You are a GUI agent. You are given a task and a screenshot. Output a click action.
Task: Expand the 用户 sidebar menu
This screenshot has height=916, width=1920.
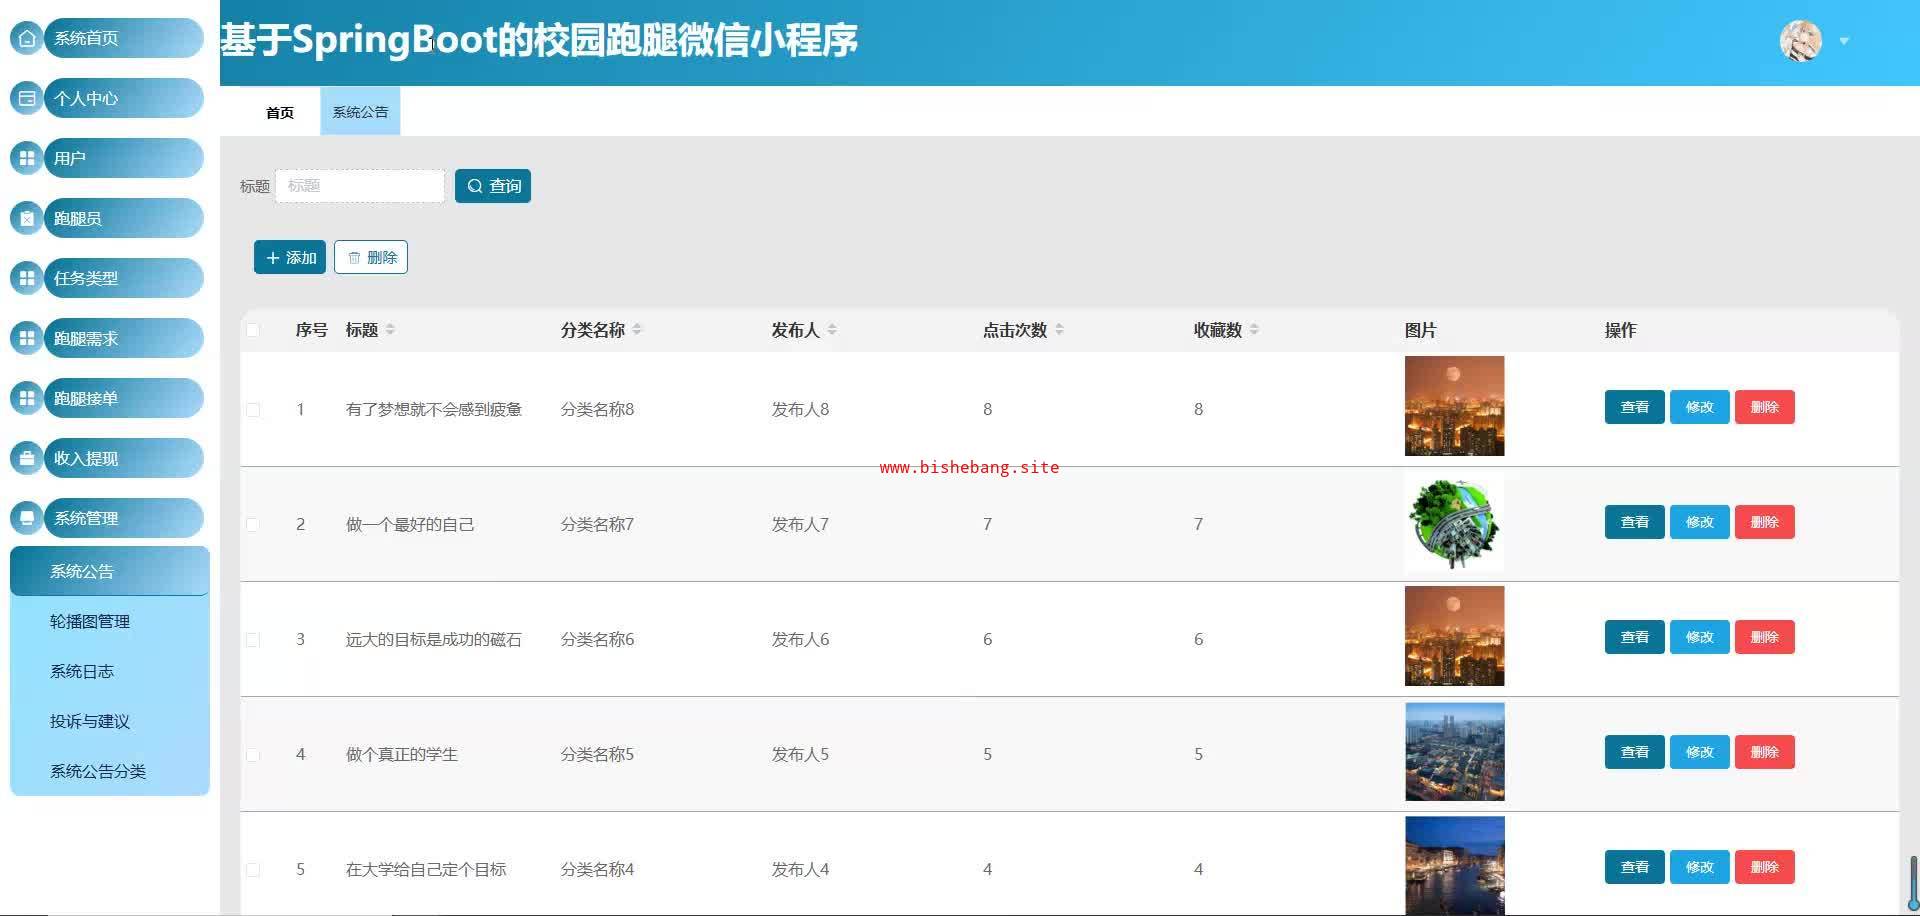(x=124, y=158)
